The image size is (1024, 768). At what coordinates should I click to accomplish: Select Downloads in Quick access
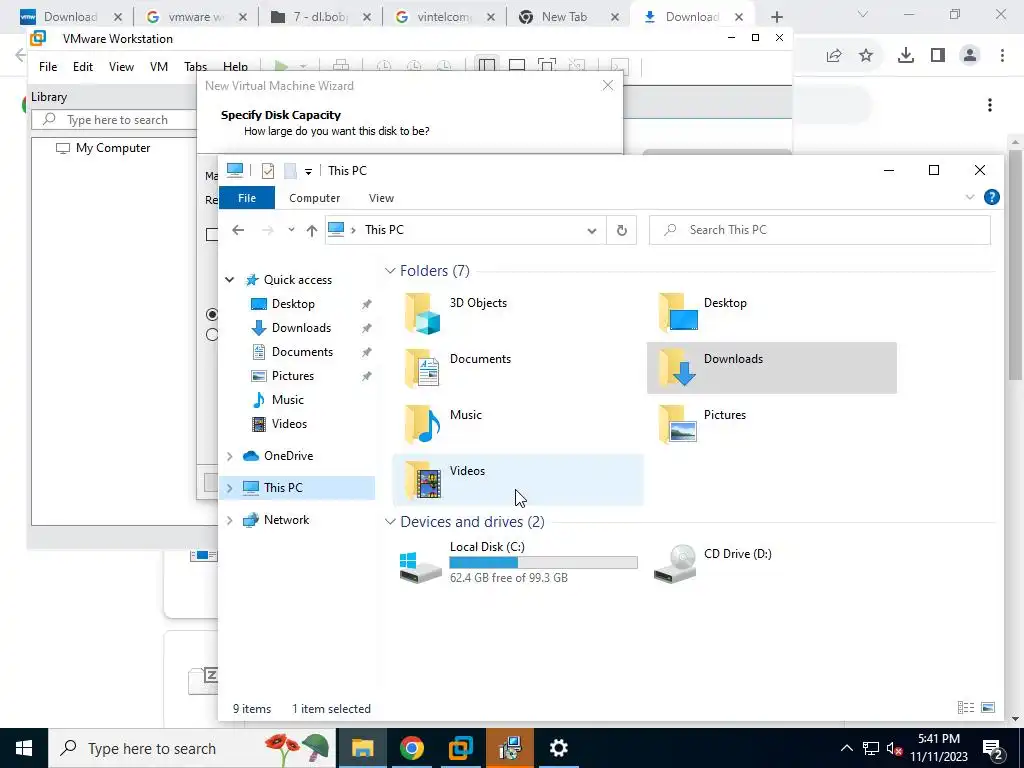pyautogui.click(x=301, y=328)
